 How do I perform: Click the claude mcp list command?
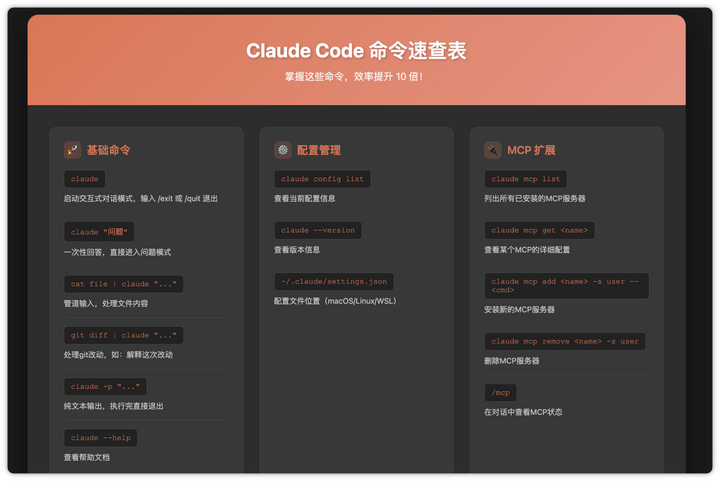(x=526, y=179)
